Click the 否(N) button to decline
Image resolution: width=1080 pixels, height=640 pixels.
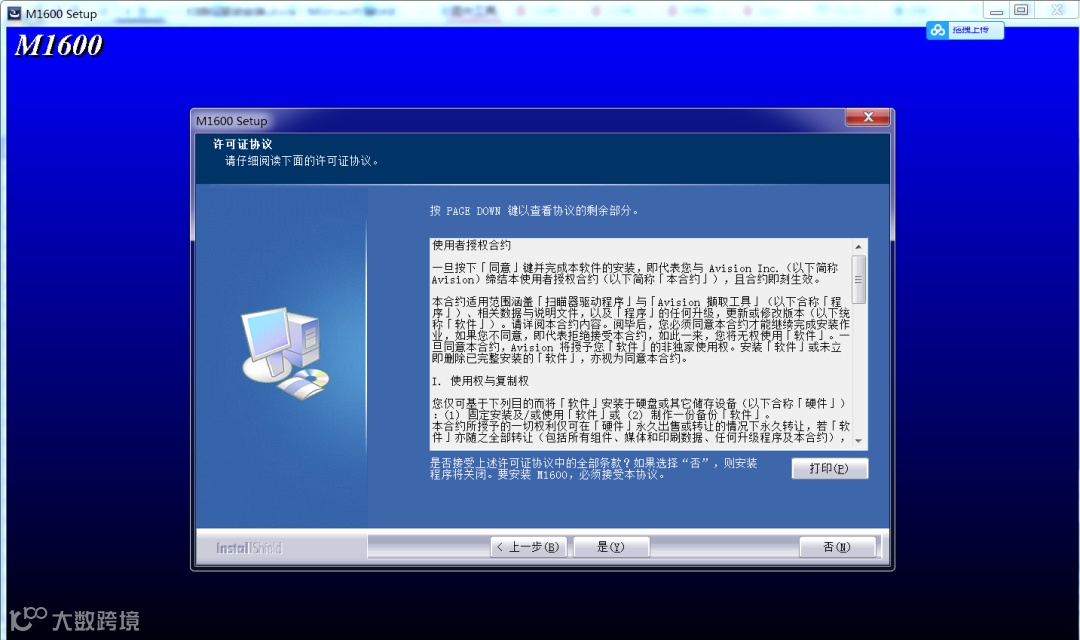pyautogui.click(x=837, y=547)
